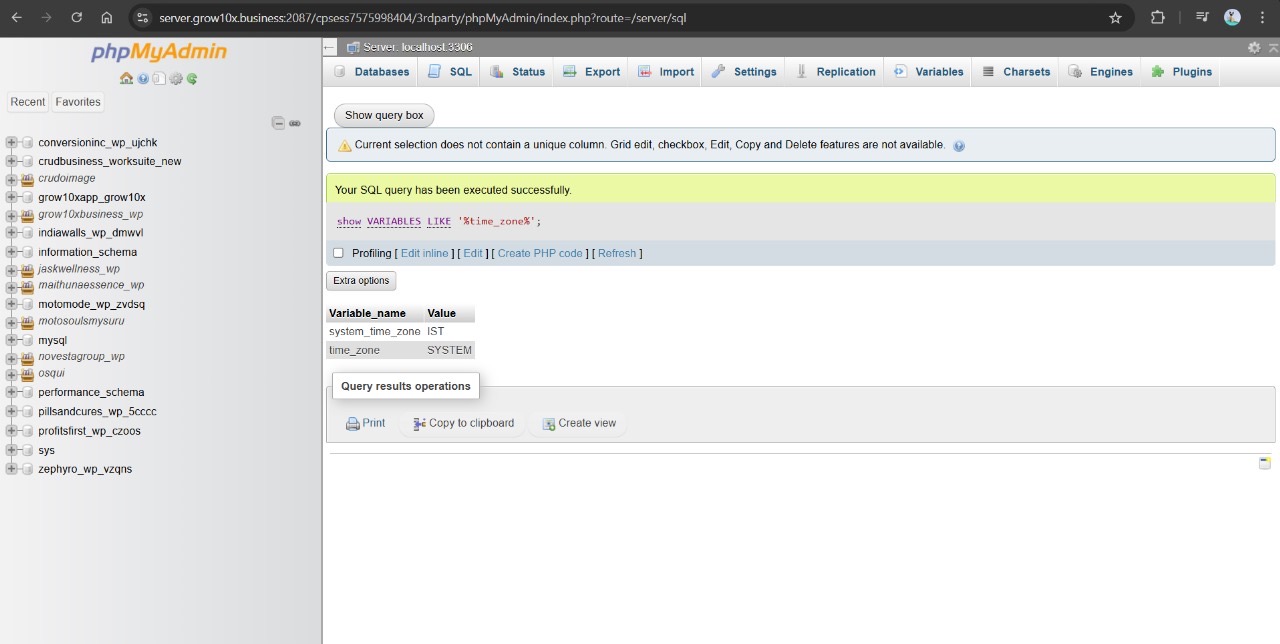1280x644 pixels.
Task: Click Create PHP code link
Action: point(540,254)
